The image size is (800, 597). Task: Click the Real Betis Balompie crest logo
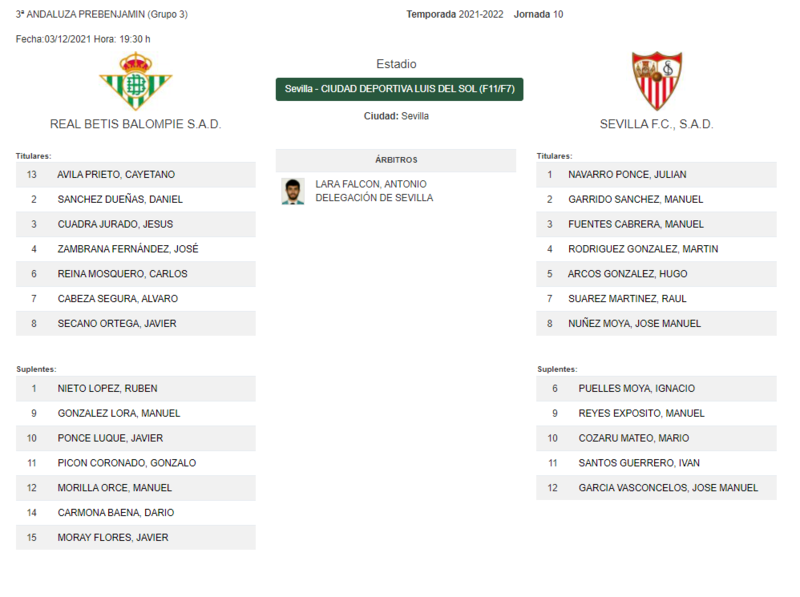pos(136,81)
